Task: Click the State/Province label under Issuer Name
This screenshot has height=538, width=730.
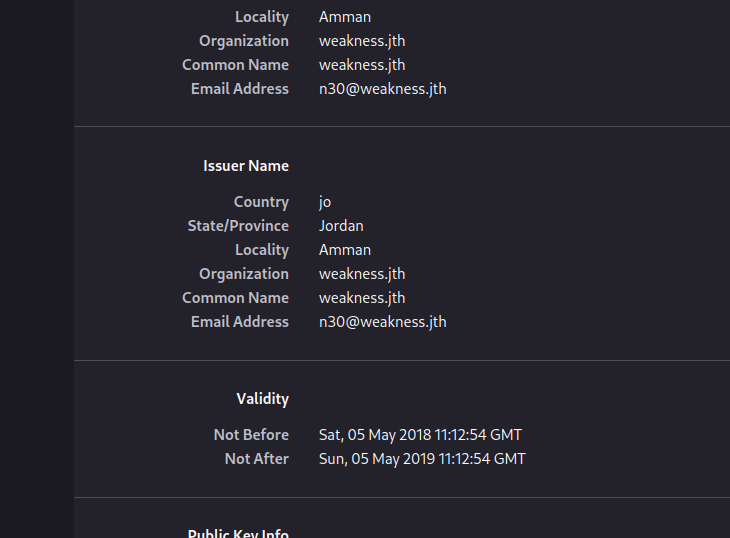Action: pos(238,226)
